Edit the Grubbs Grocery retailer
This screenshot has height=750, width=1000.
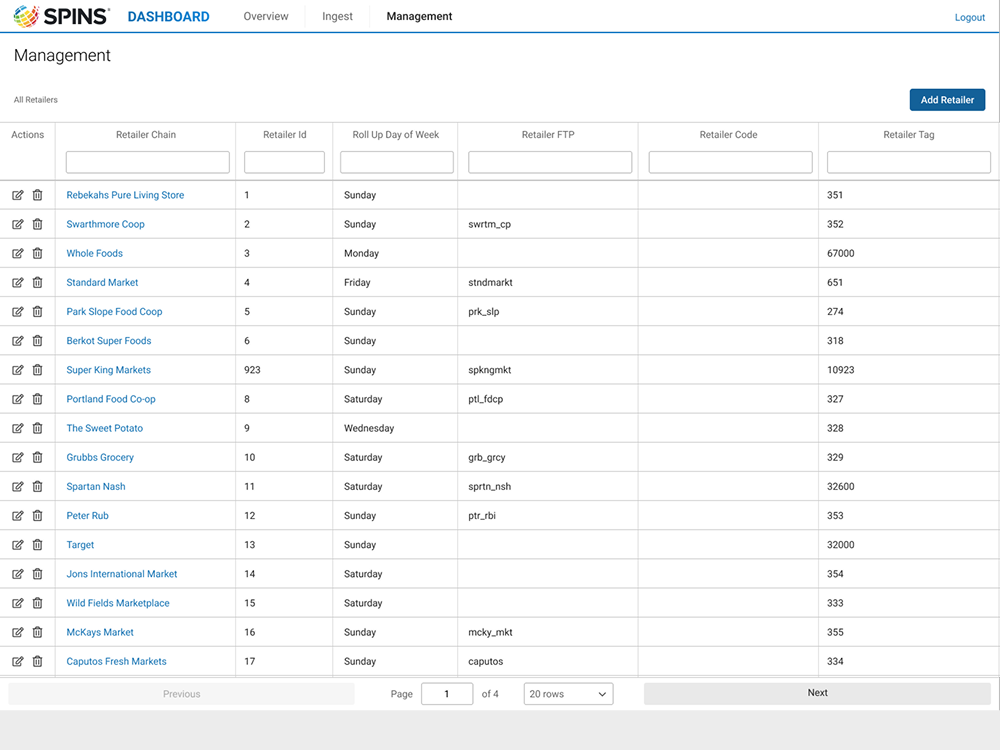[x=18, y=457]
